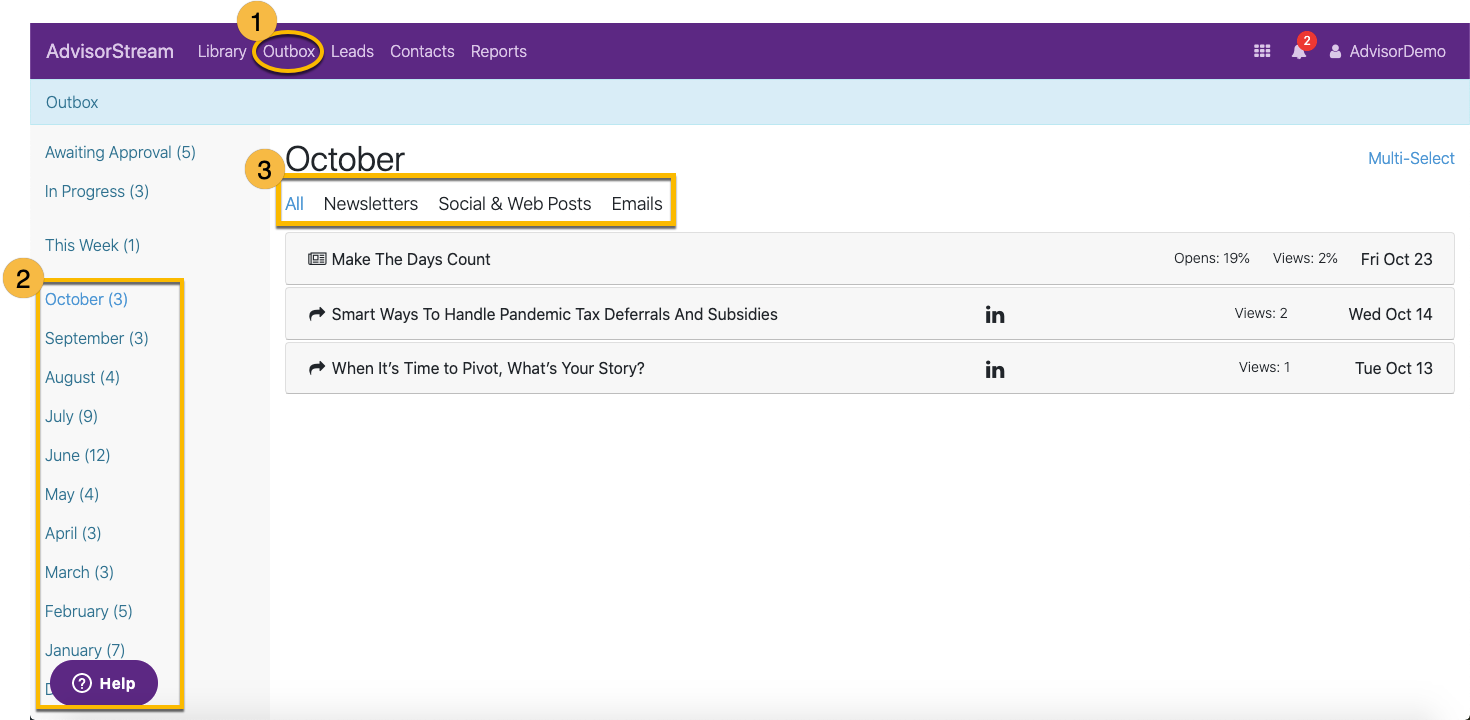Click the user profile icon beside AdvisorDemo
Screen dimensions: 1470x720
coord(1335,51)
